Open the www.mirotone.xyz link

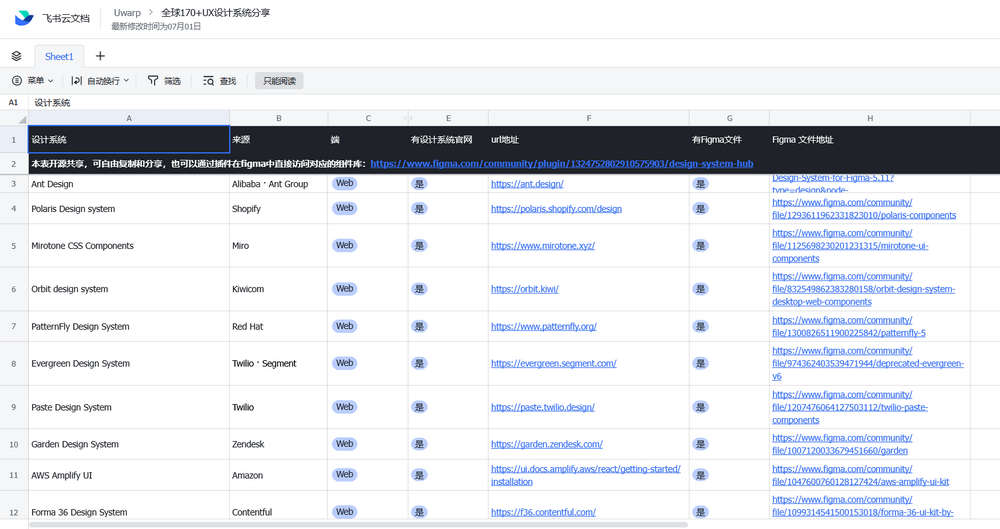[543, 246]
